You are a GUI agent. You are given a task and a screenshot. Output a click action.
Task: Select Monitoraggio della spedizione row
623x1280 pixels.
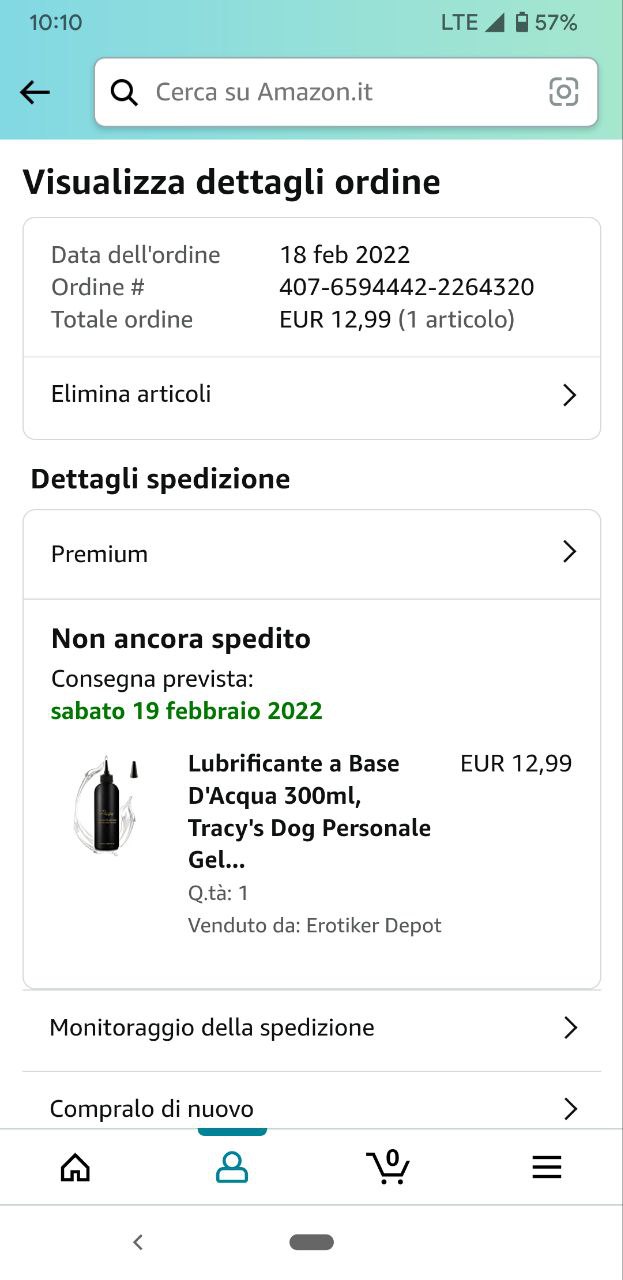(212, 1028)
